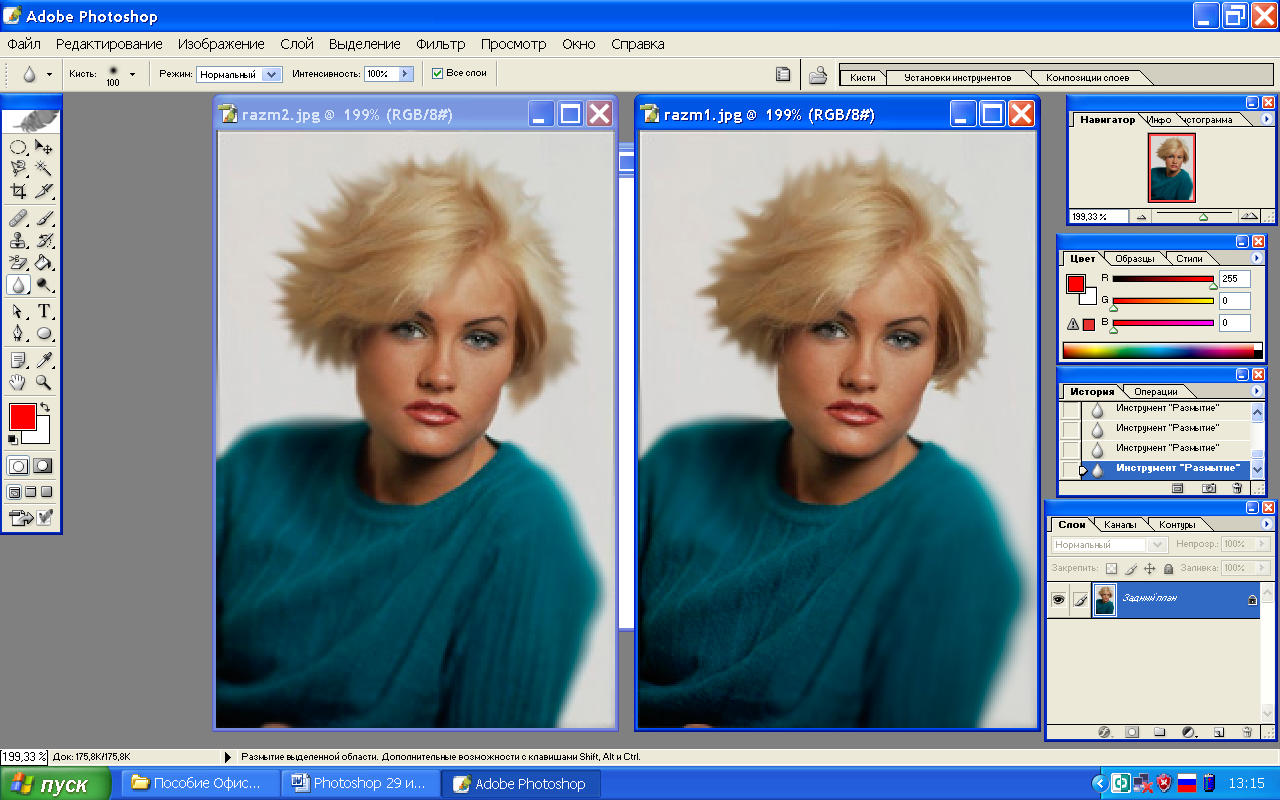Select the Path Selection arrow tool
The width and height of the screenshot is (1280, 800).
(x=18, y=311)
